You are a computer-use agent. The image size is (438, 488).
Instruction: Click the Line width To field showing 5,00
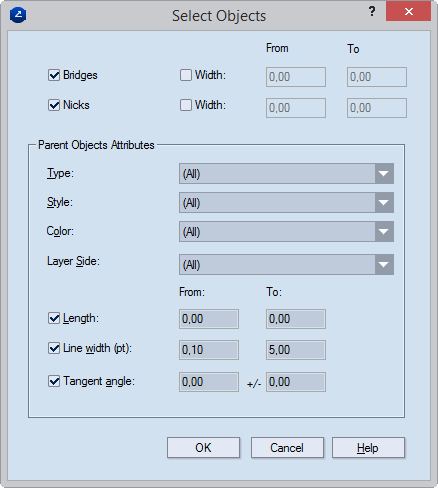click(x=296, y=350)
